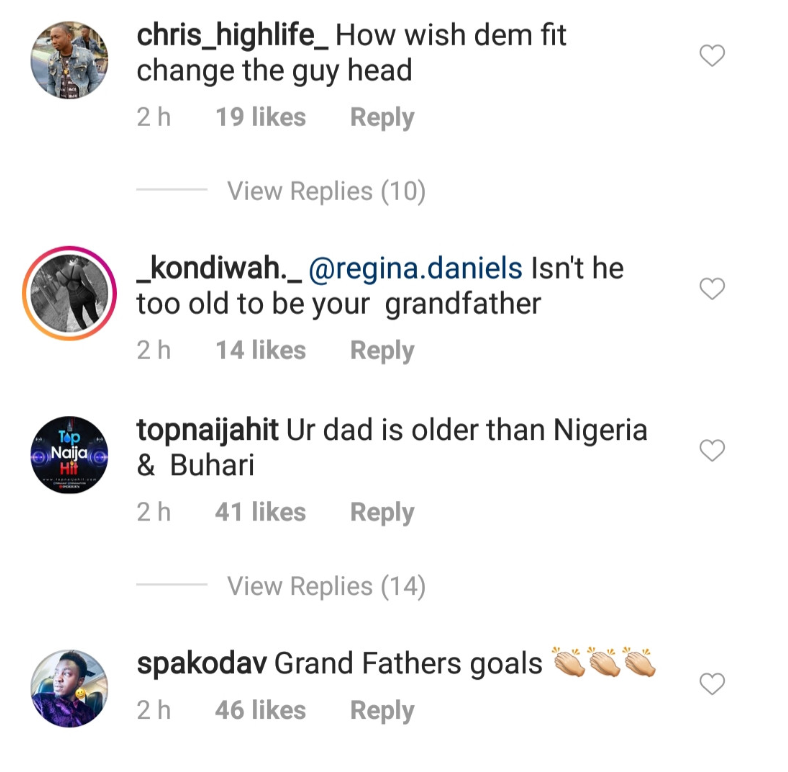This screenshot has height=772, width=788.
Task: Tap heart icon beside topnaijahit comment
Action: click(711, 451)
